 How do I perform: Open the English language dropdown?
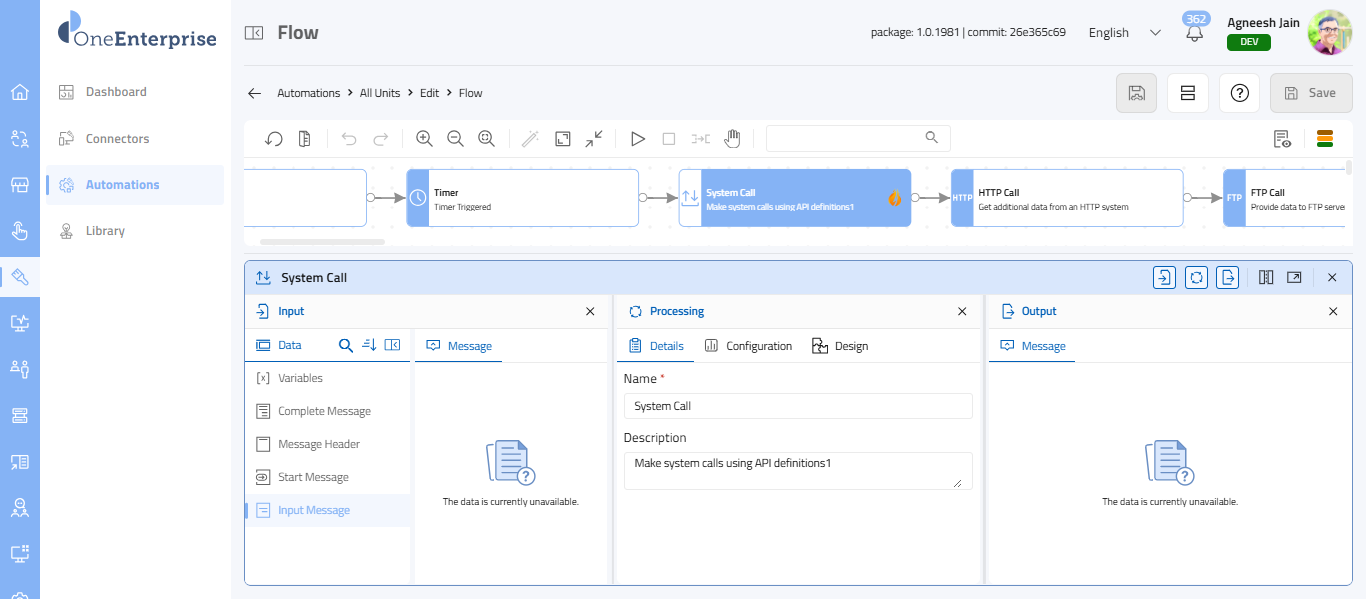(x=1124, y=33)
